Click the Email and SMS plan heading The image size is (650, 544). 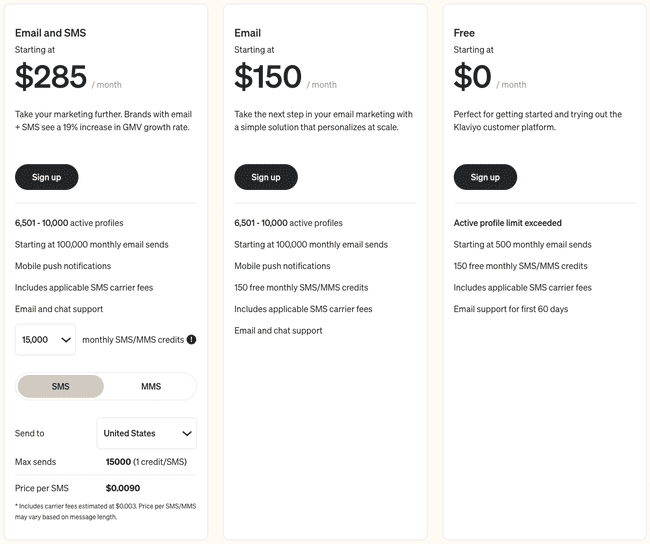click(x=51, y=33)
